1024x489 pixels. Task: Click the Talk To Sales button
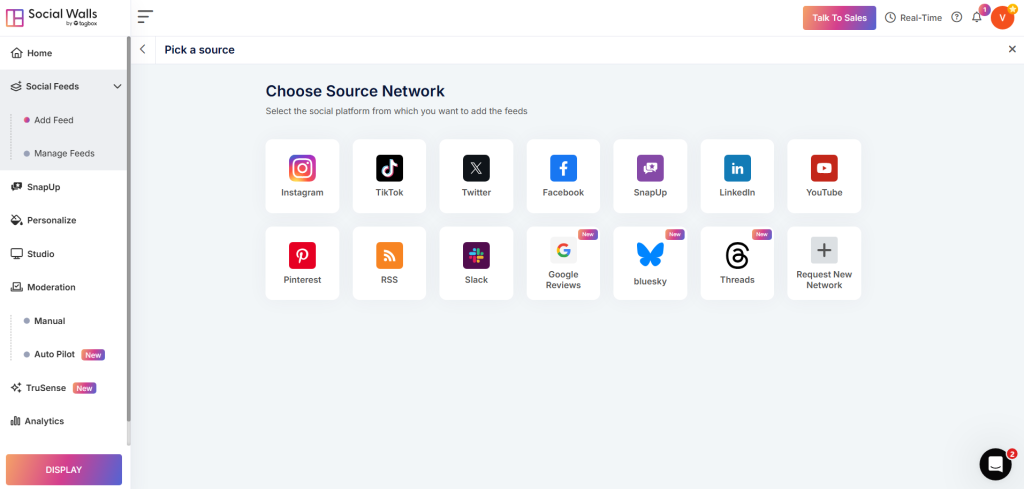coord(839,18)
